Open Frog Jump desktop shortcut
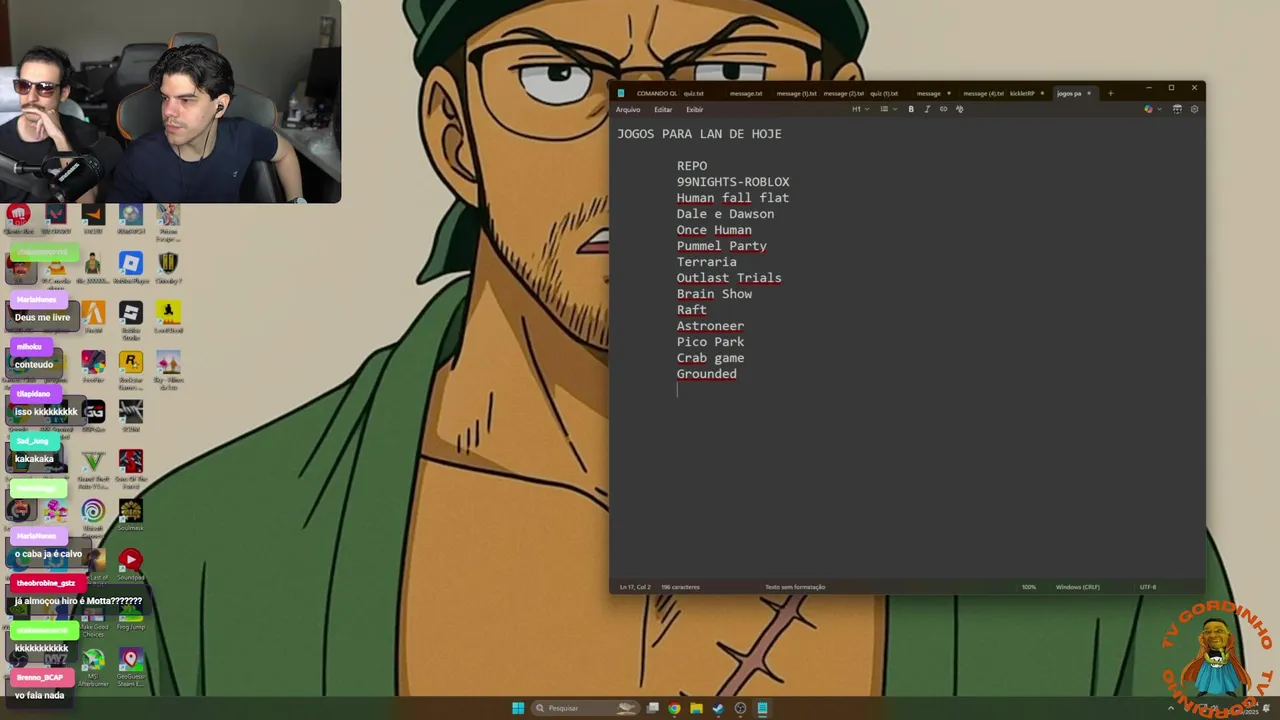The image size is (1280, 720). click(131, 615)
